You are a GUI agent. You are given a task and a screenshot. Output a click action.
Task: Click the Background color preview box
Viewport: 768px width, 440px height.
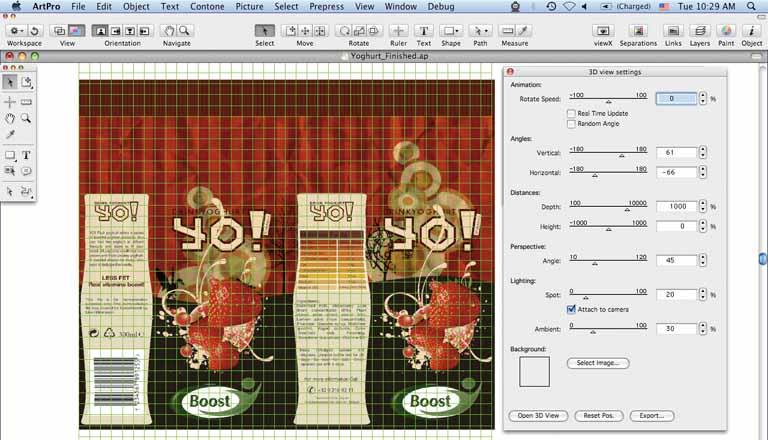tap(534, 371)
